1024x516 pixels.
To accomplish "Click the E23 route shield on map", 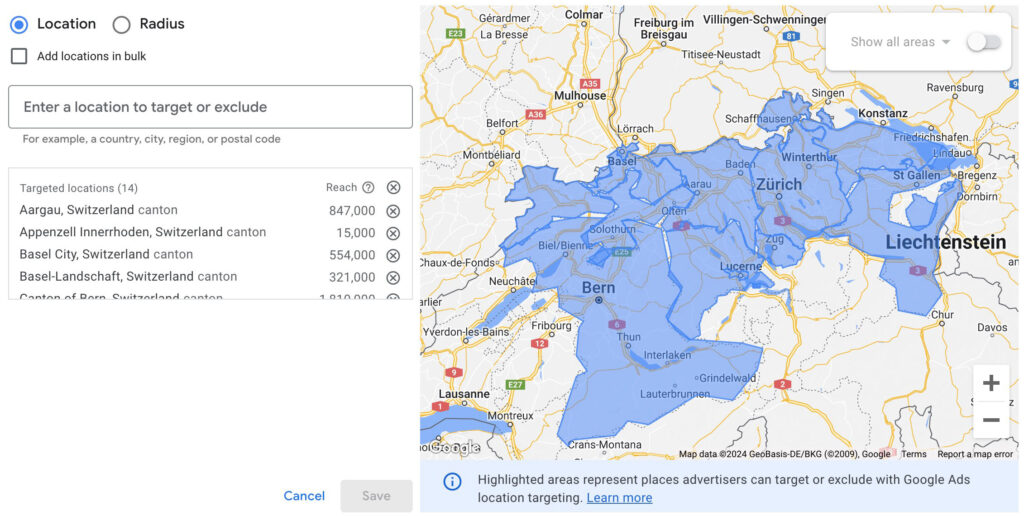I will [x=455, y=33].
